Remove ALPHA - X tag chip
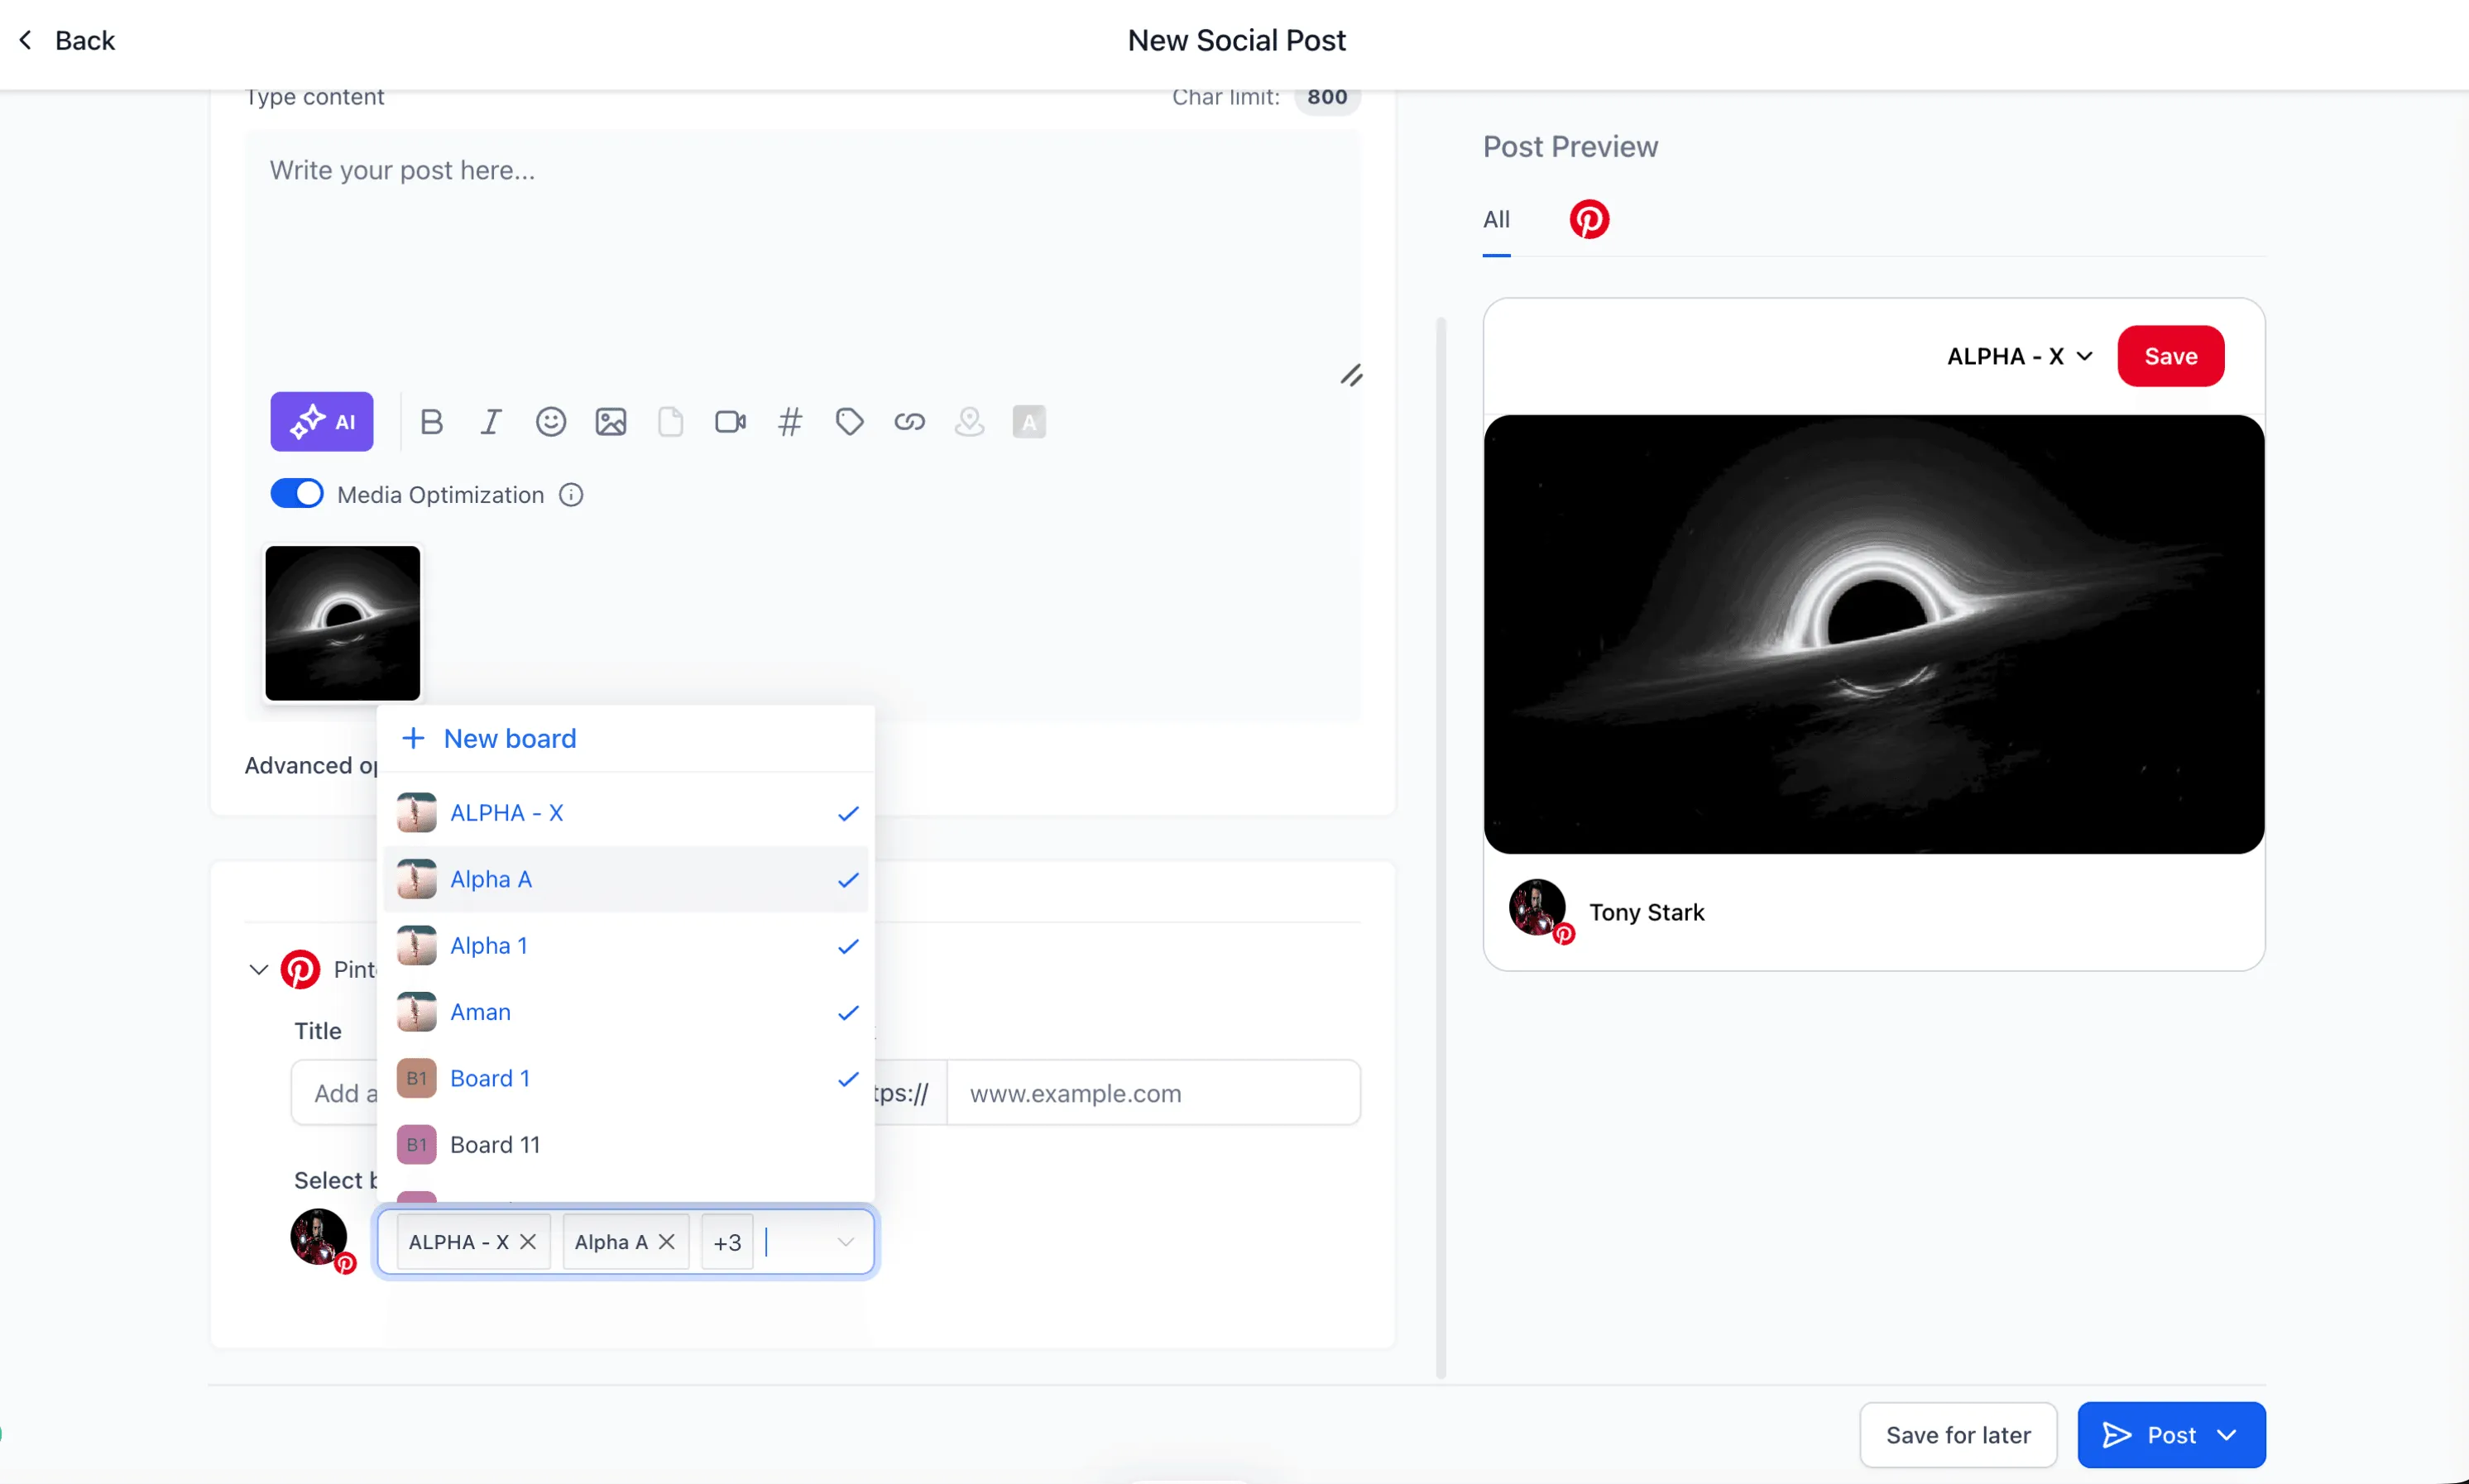 pos(528,1242)
